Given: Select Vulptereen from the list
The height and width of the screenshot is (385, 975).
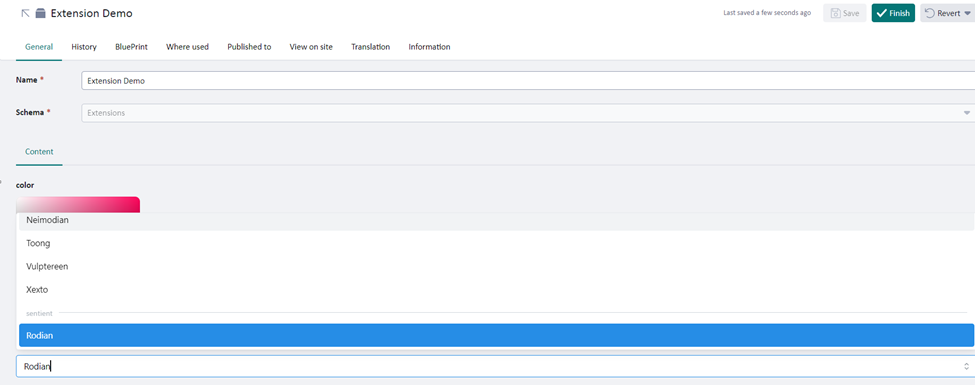Looking at the screenshot, I should click(496, 266).
